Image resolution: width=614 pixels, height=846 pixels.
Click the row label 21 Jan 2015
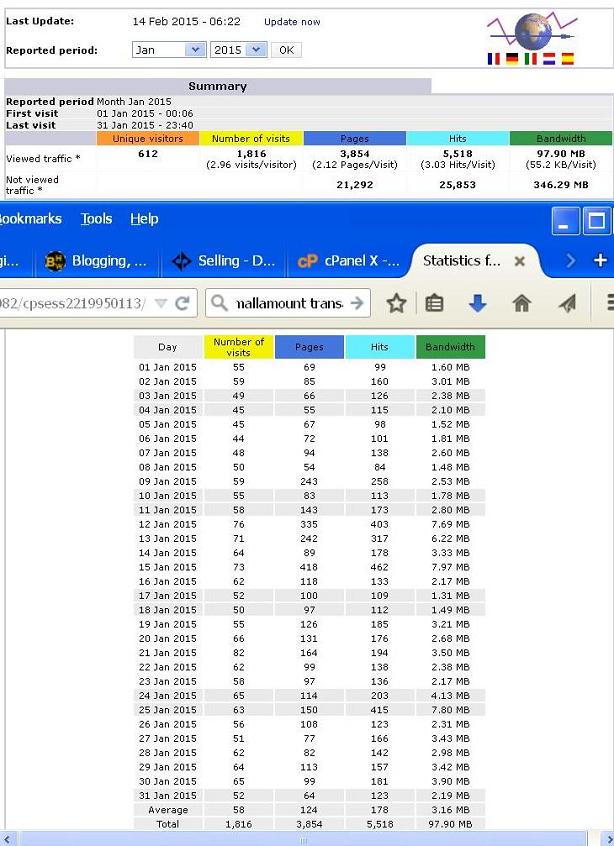pos(168,653)
